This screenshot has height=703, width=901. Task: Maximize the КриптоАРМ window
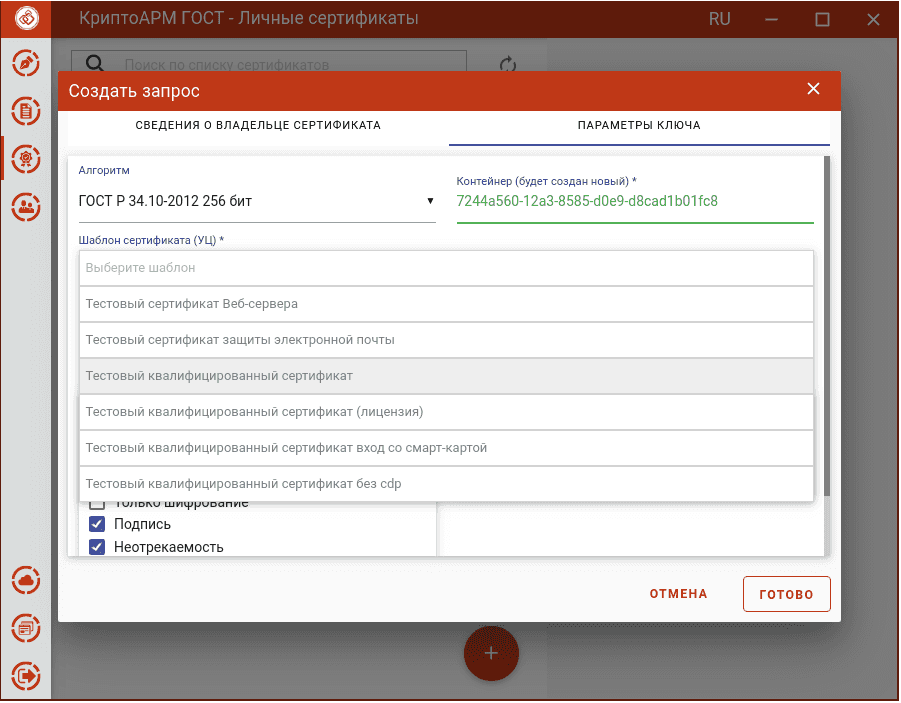(x=822, y=20)
